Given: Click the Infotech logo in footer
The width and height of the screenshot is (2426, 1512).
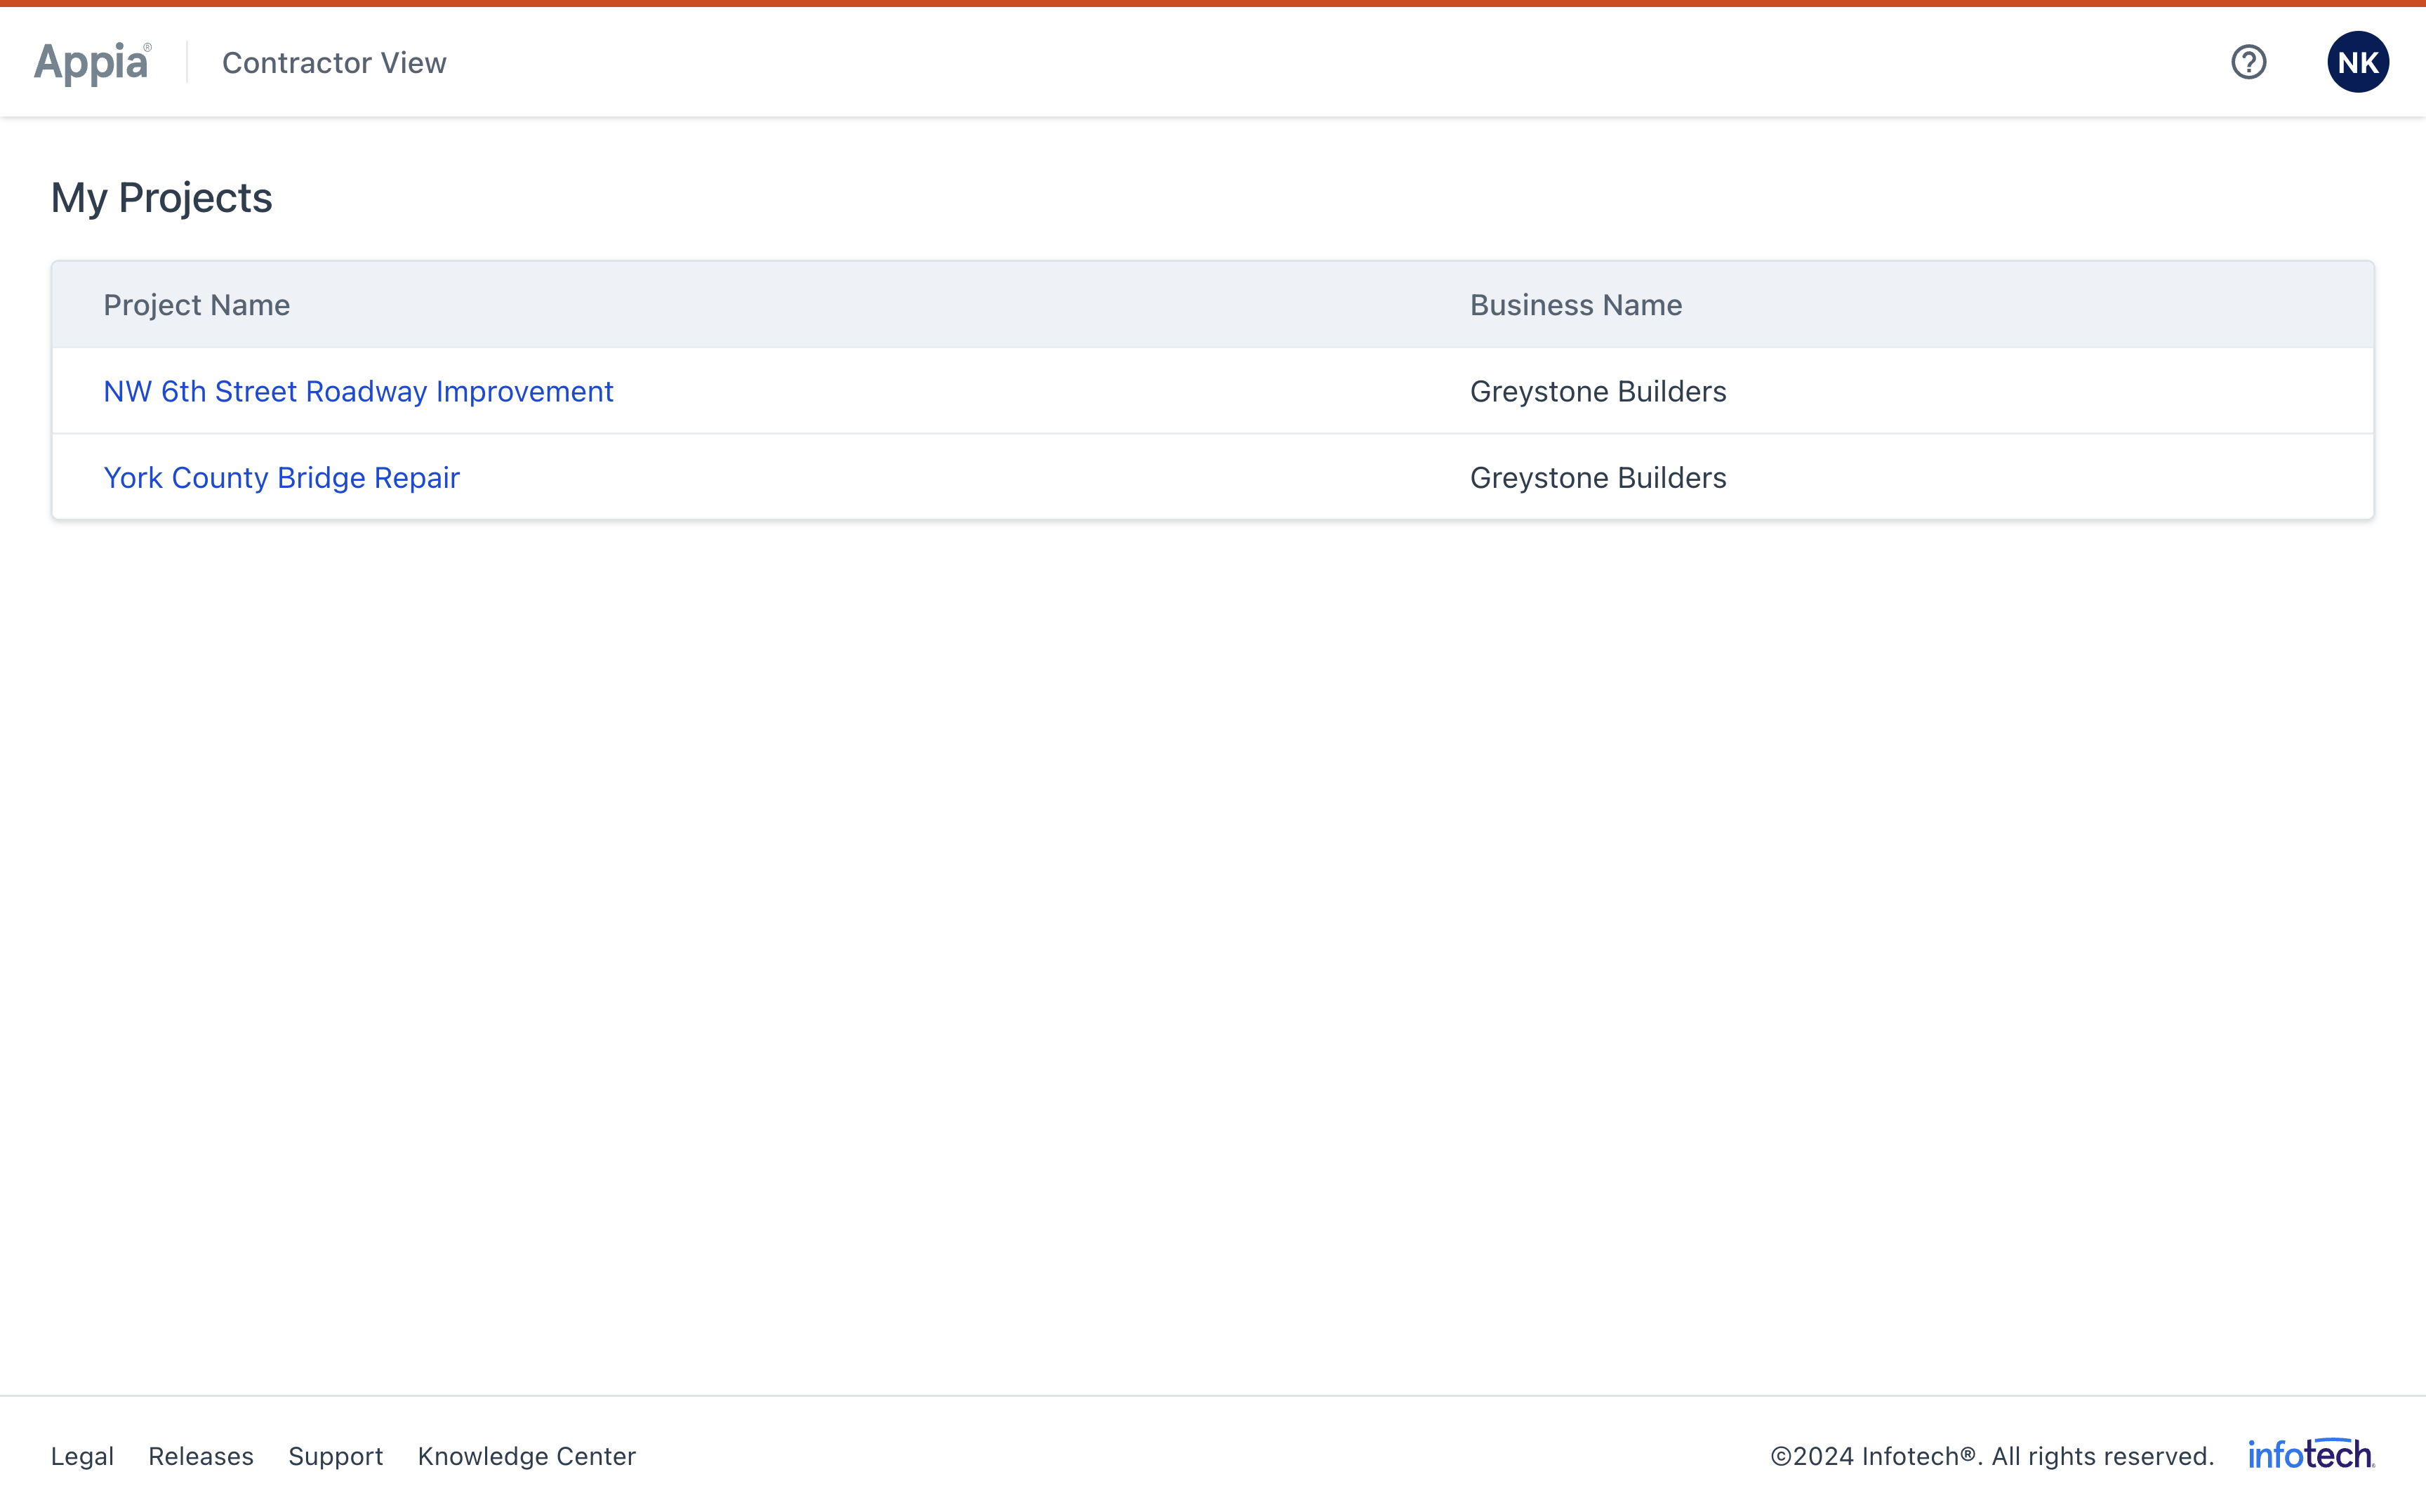Looking at the screenshot, I should (x=2311, y=1454).
